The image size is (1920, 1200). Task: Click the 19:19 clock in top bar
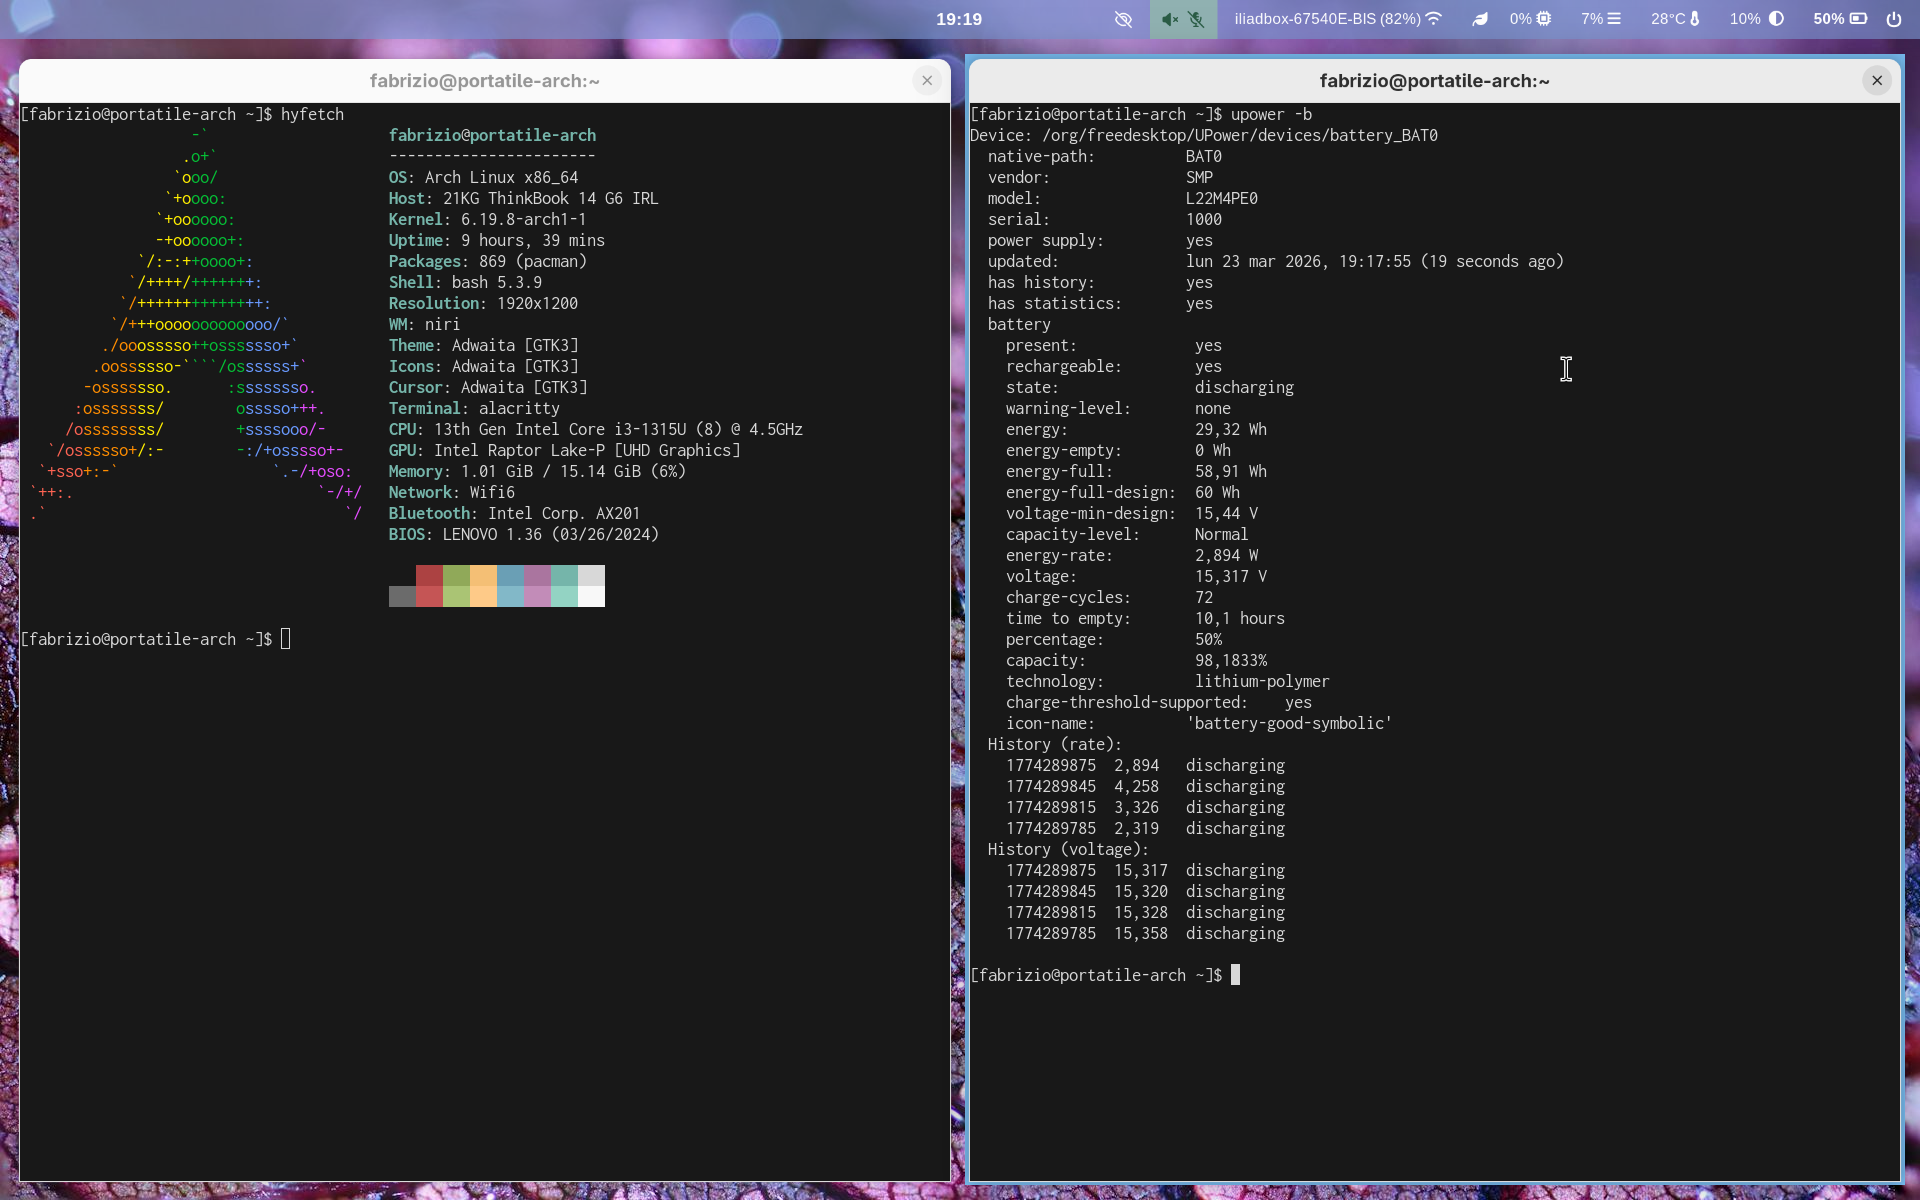[958, 19]
